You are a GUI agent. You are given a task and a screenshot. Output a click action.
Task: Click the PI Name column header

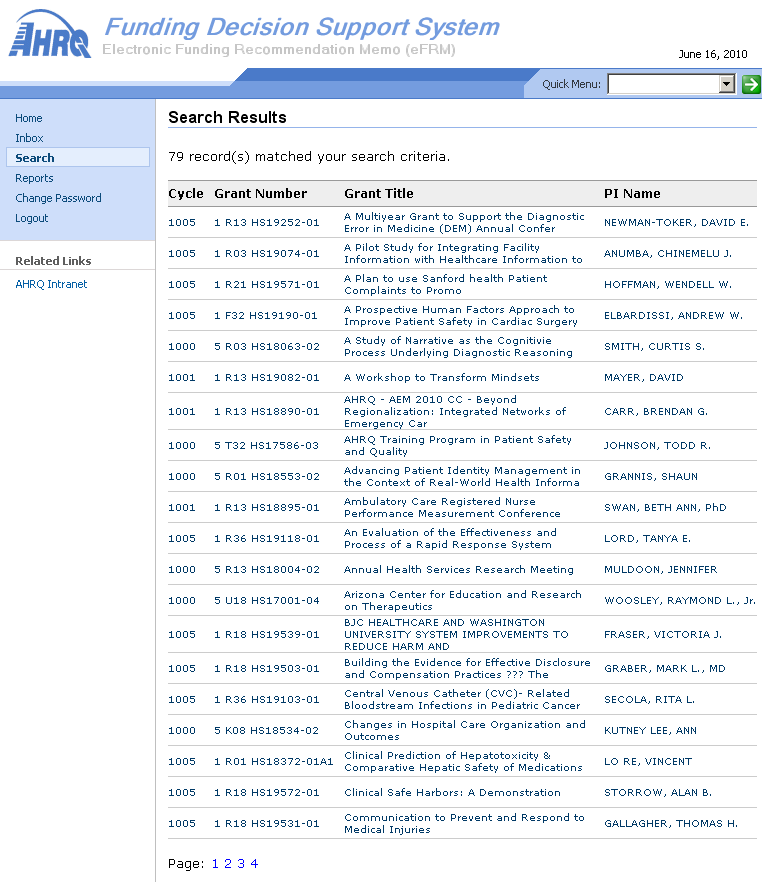point(632,194)
